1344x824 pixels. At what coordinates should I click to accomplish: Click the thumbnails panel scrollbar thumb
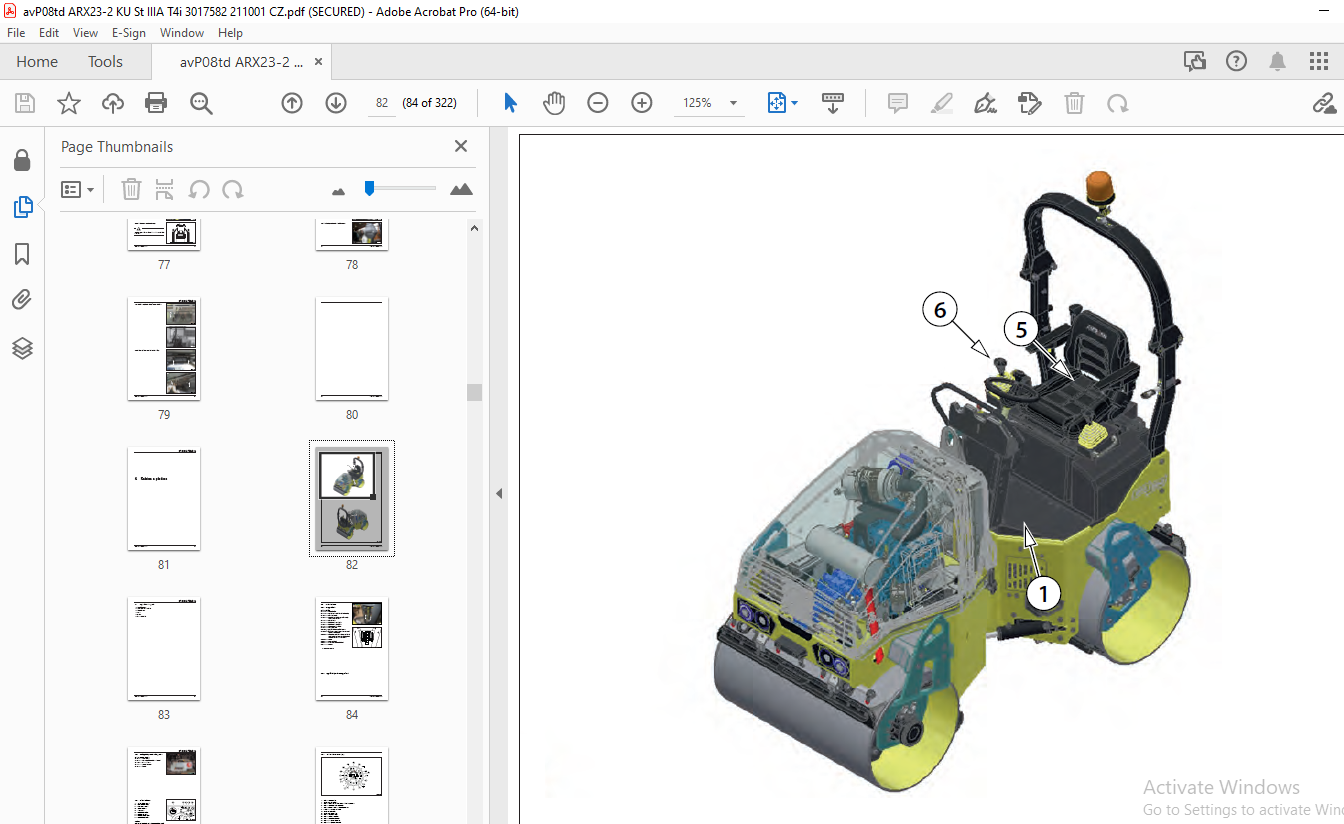475,392
